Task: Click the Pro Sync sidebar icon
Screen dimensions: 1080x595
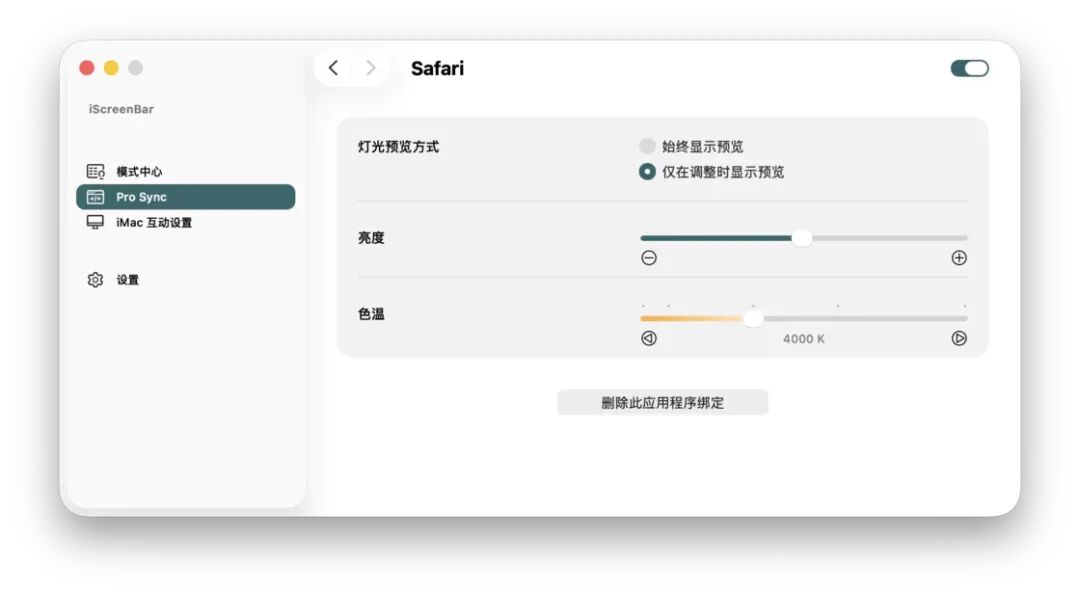Action: coord(95,197)
